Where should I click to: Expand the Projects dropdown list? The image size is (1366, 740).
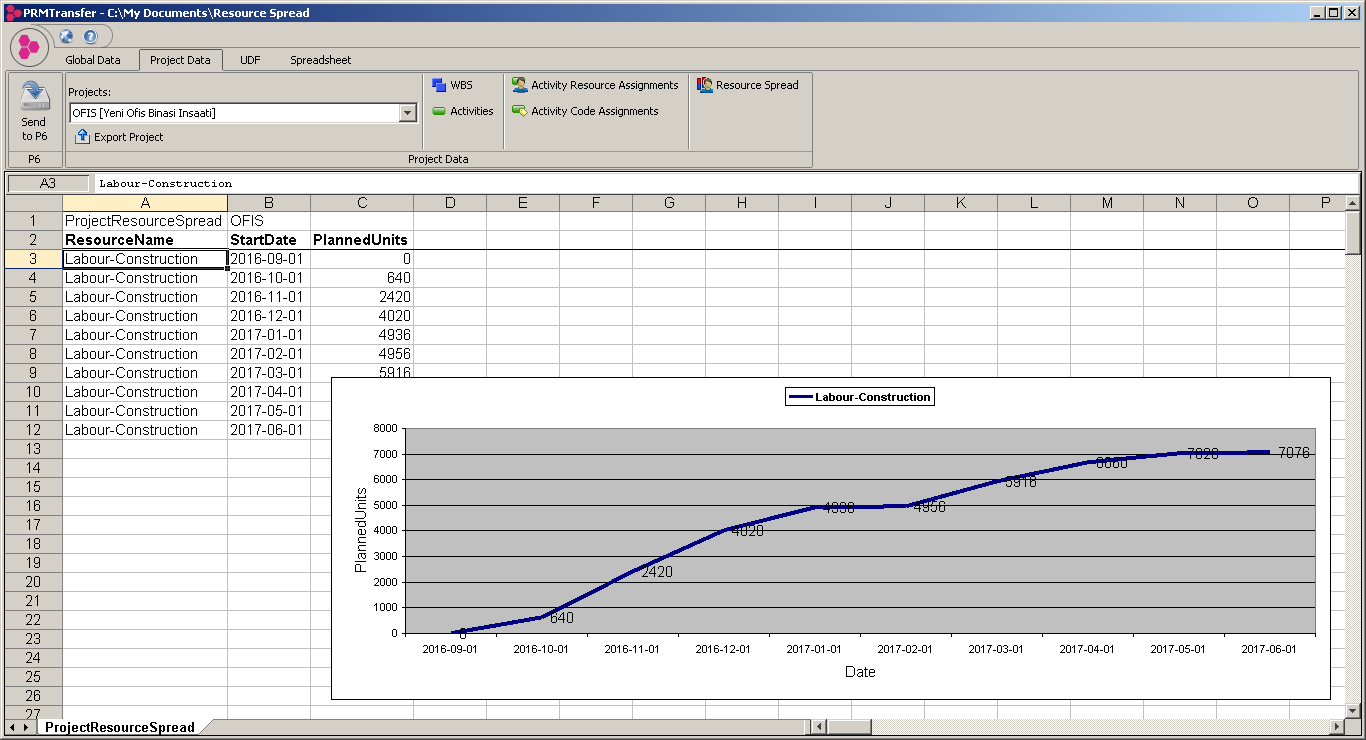[x=407, y=112]
